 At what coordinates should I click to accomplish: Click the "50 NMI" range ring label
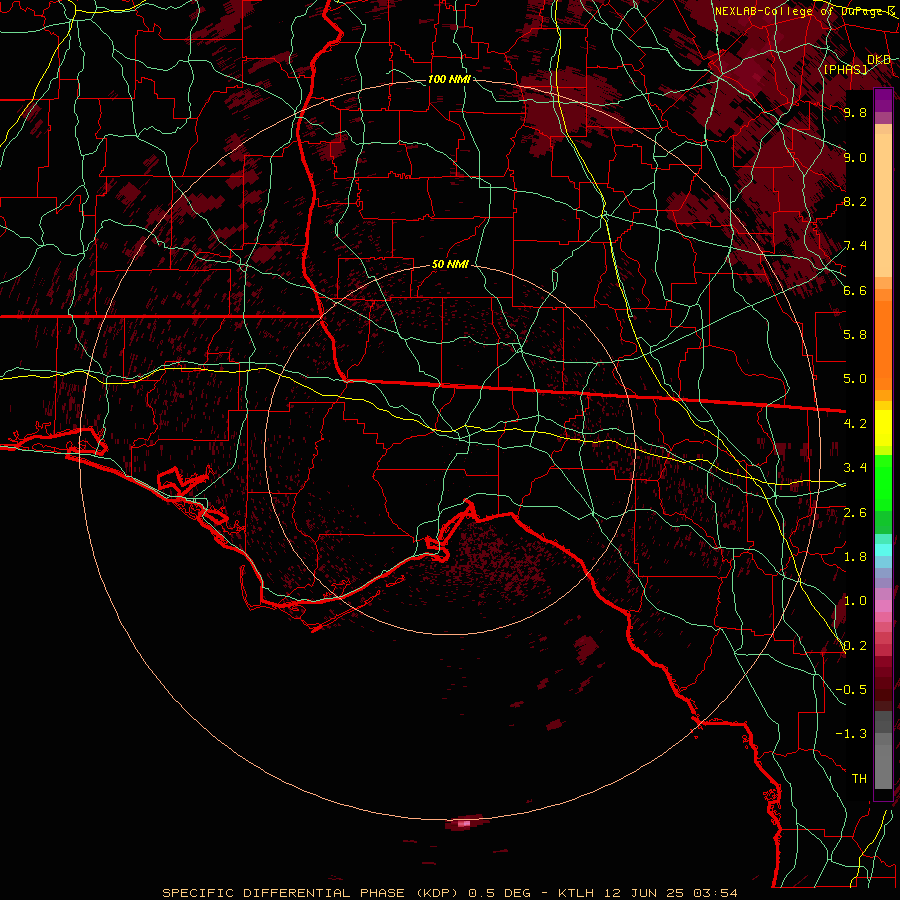(451, 265)
